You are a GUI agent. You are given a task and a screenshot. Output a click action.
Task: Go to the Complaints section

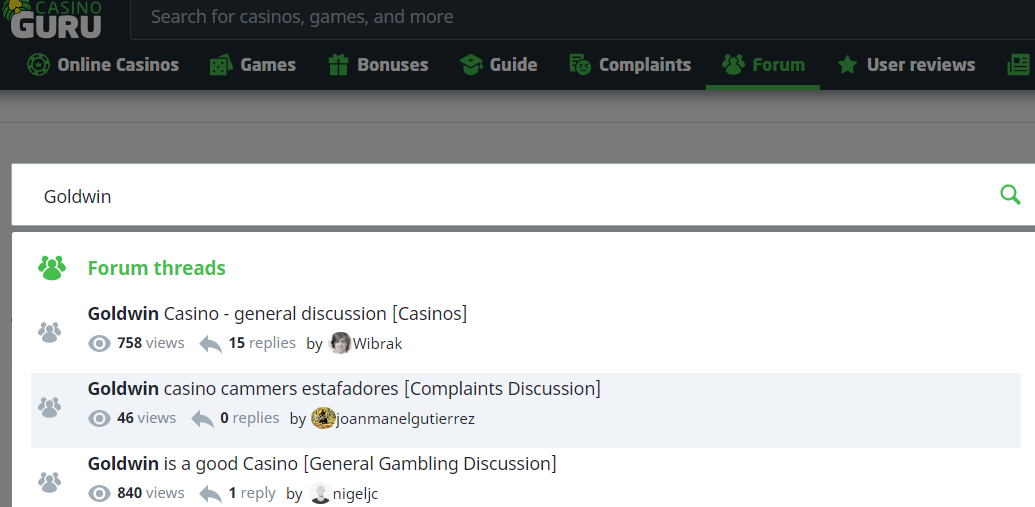[630, 65]
